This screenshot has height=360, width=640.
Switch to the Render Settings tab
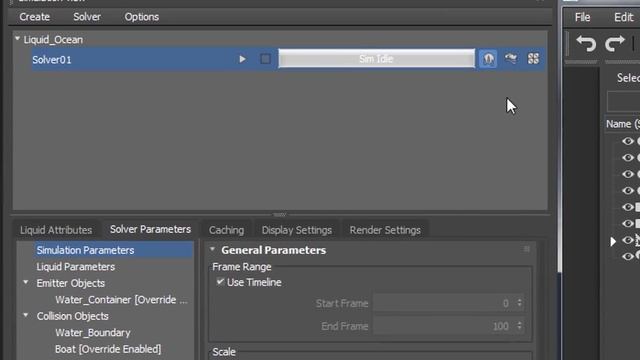click(x=385, y=230)
